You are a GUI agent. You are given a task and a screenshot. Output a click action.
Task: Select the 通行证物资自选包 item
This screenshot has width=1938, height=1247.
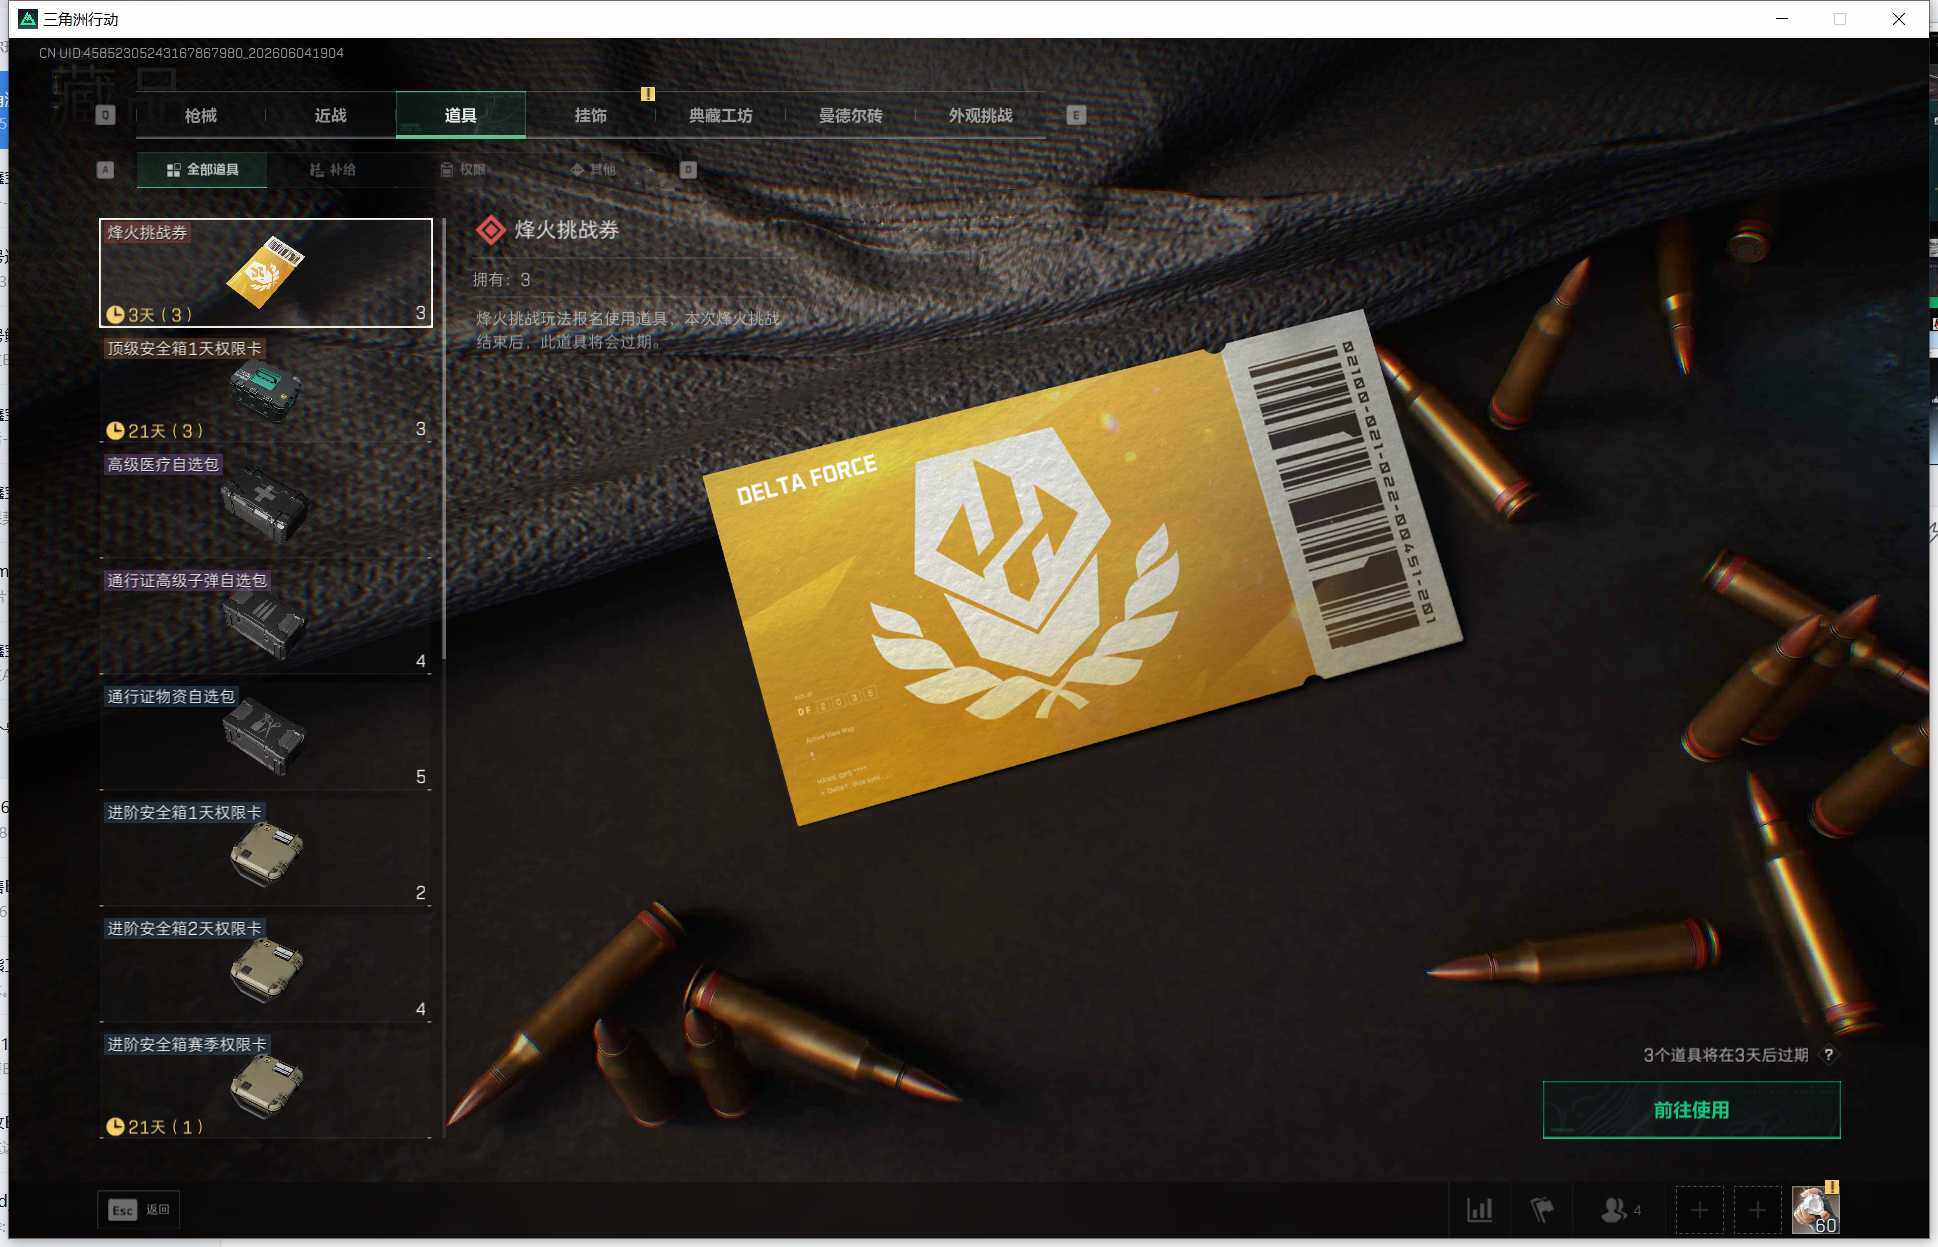click(266, 737)
